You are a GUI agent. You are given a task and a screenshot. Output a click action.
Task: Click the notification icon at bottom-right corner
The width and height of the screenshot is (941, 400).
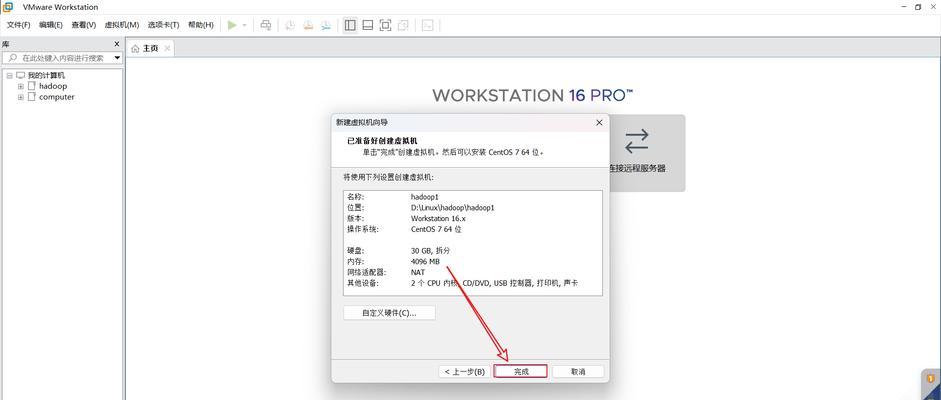931,379
